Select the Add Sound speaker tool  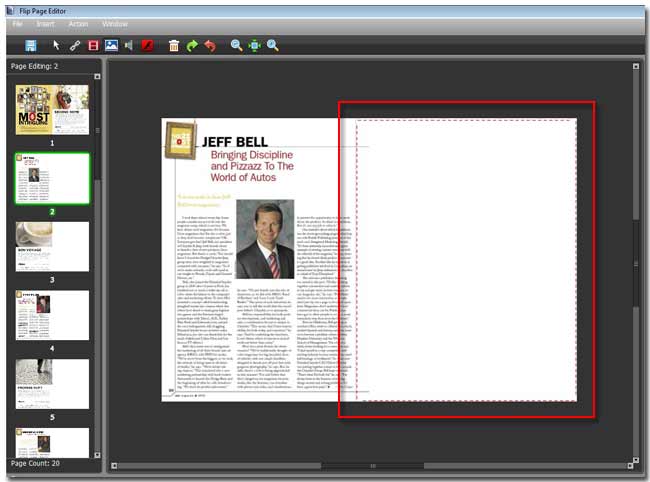(129, 45)
